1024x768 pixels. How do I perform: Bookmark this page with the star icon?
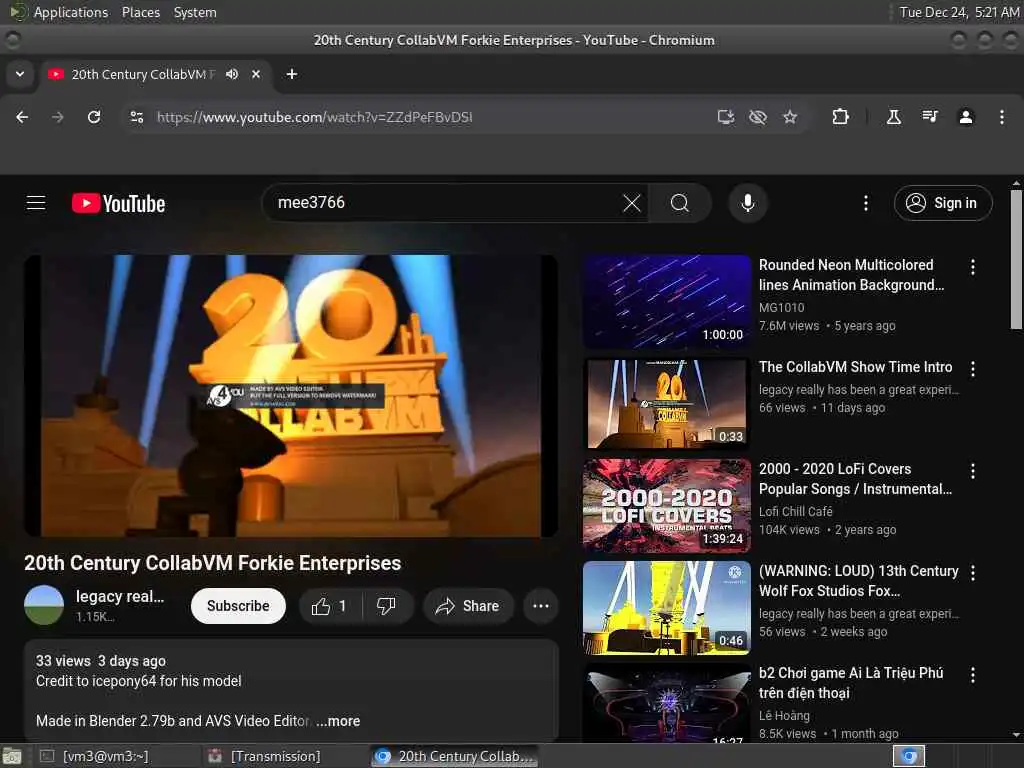(x=790, y=117)
